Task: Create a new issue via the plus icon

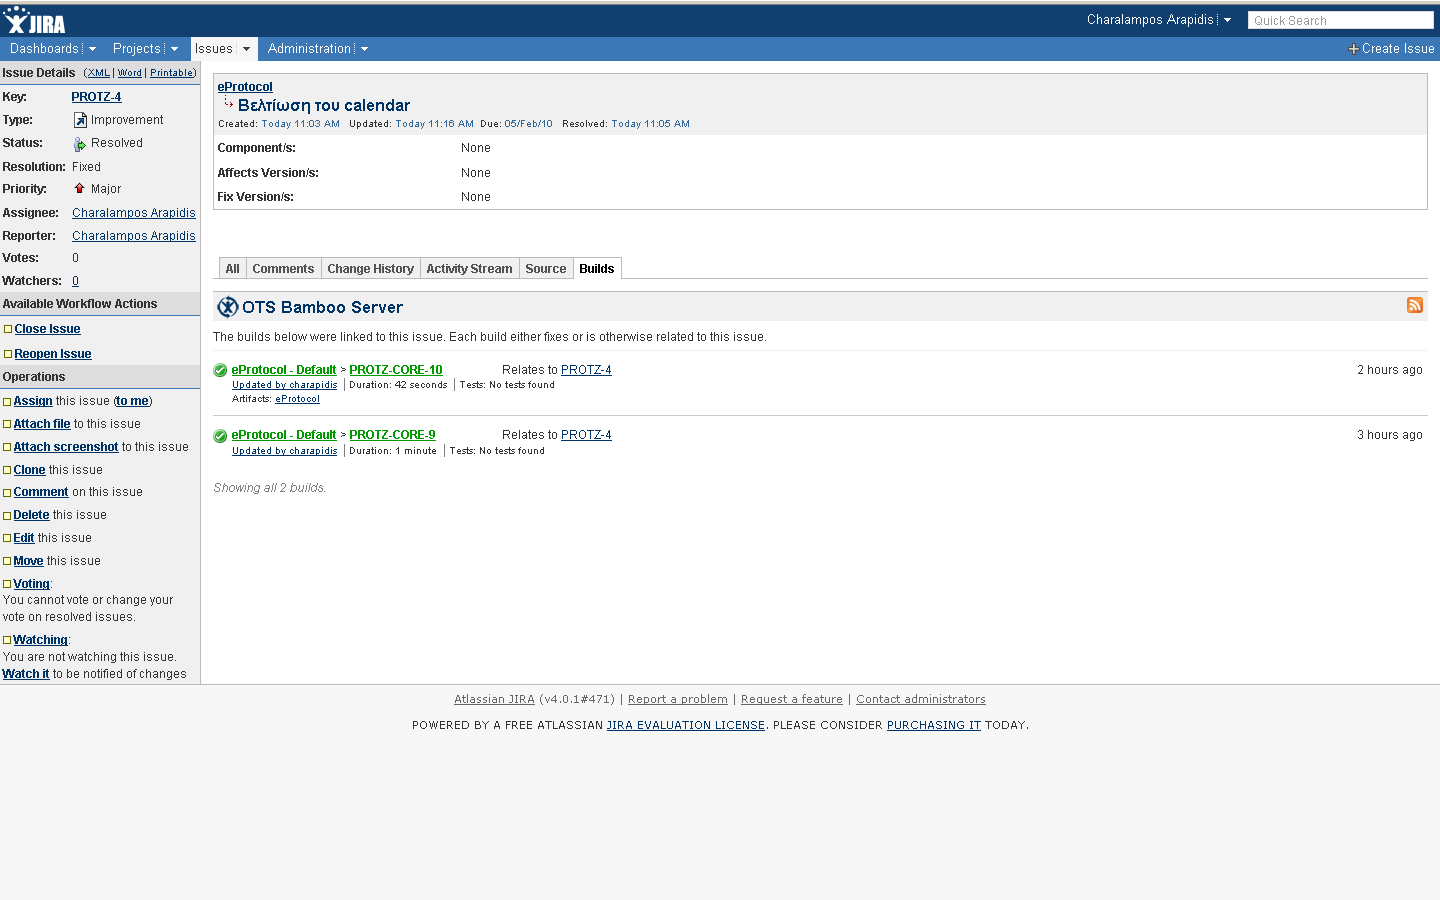Action: tap(1352, 48)
